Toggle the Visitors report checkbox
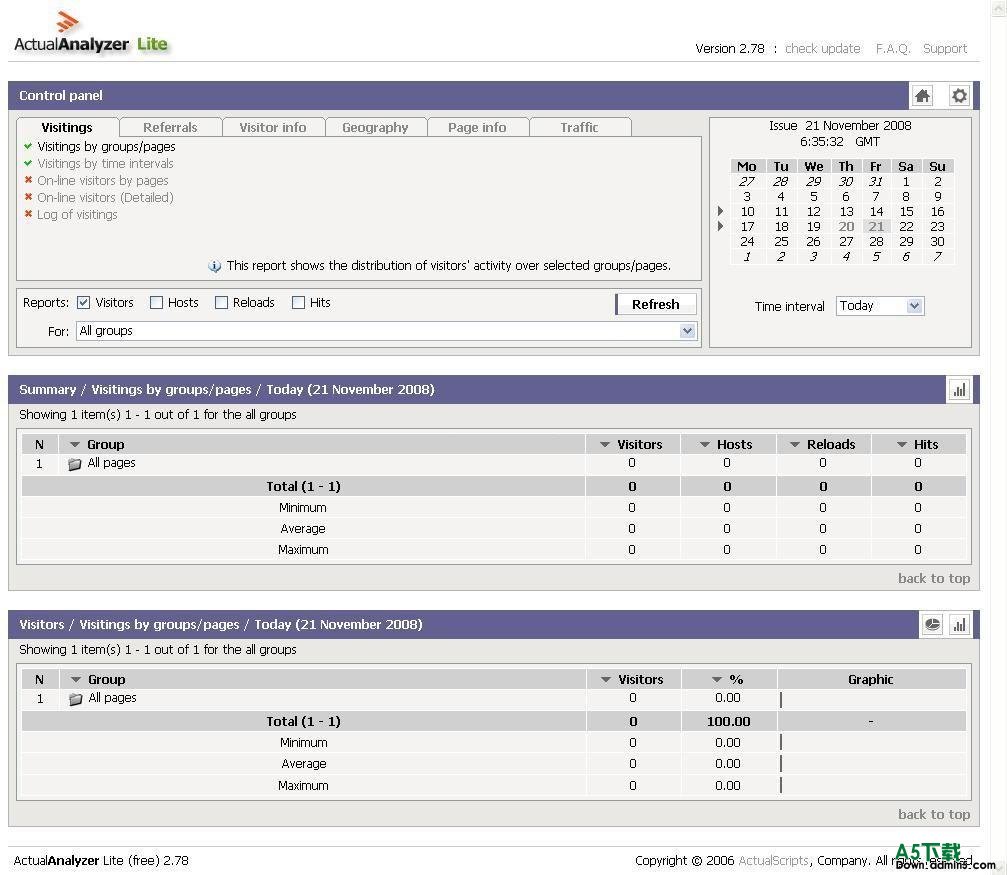 83,303
